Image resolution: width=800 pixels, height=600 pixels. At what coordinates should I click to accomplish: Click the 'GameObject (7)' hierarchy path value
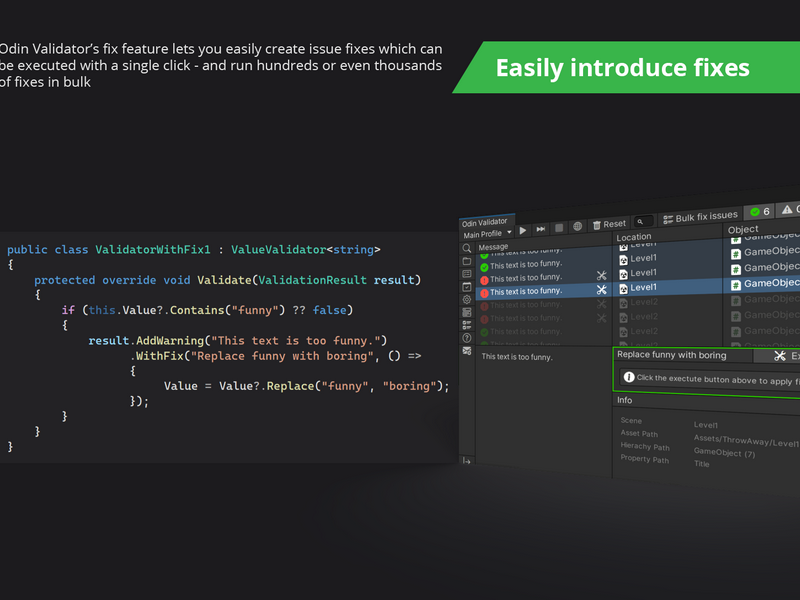[724, 453]
